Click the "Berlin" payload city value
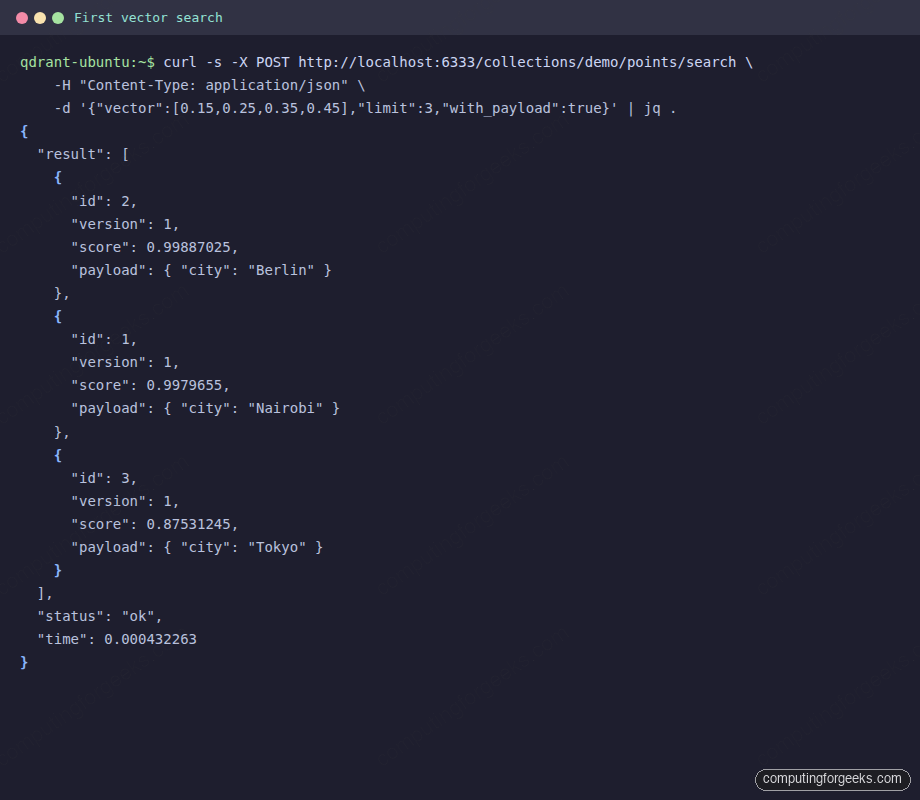 (281, 271)
